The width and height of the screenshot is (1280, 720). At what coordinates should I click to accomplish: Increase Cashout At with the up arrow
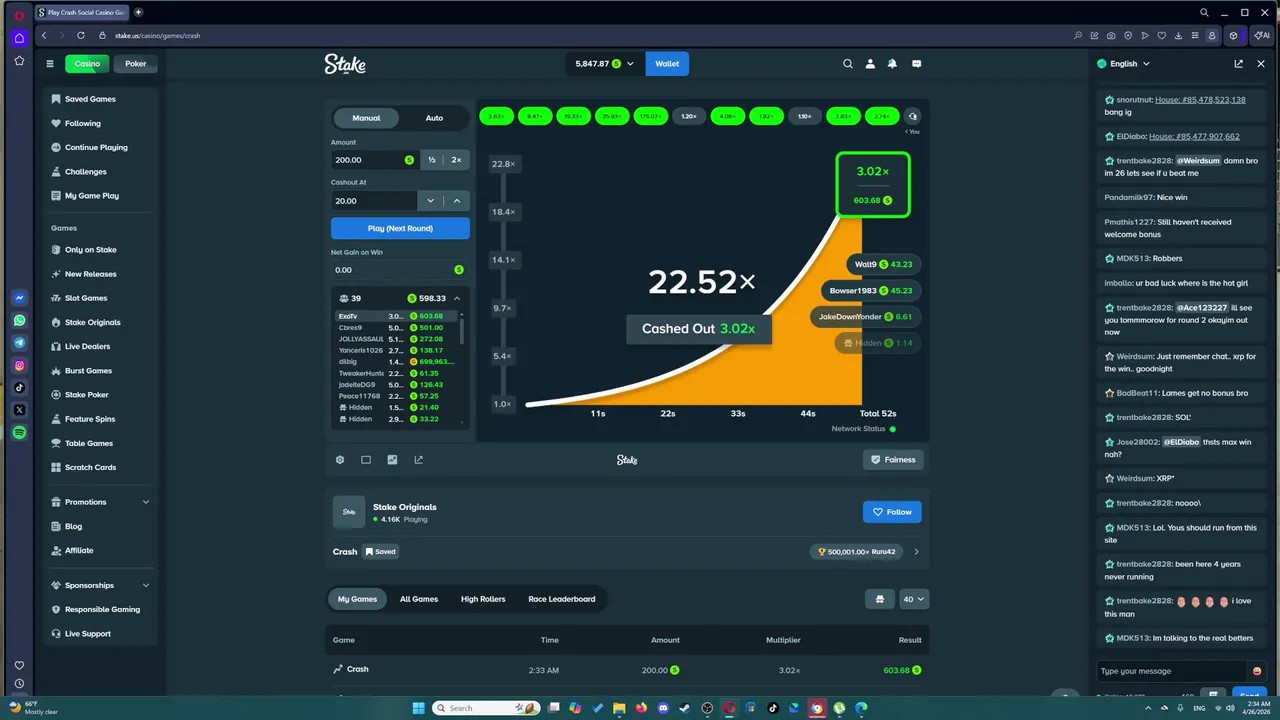[x=457, y=201]
